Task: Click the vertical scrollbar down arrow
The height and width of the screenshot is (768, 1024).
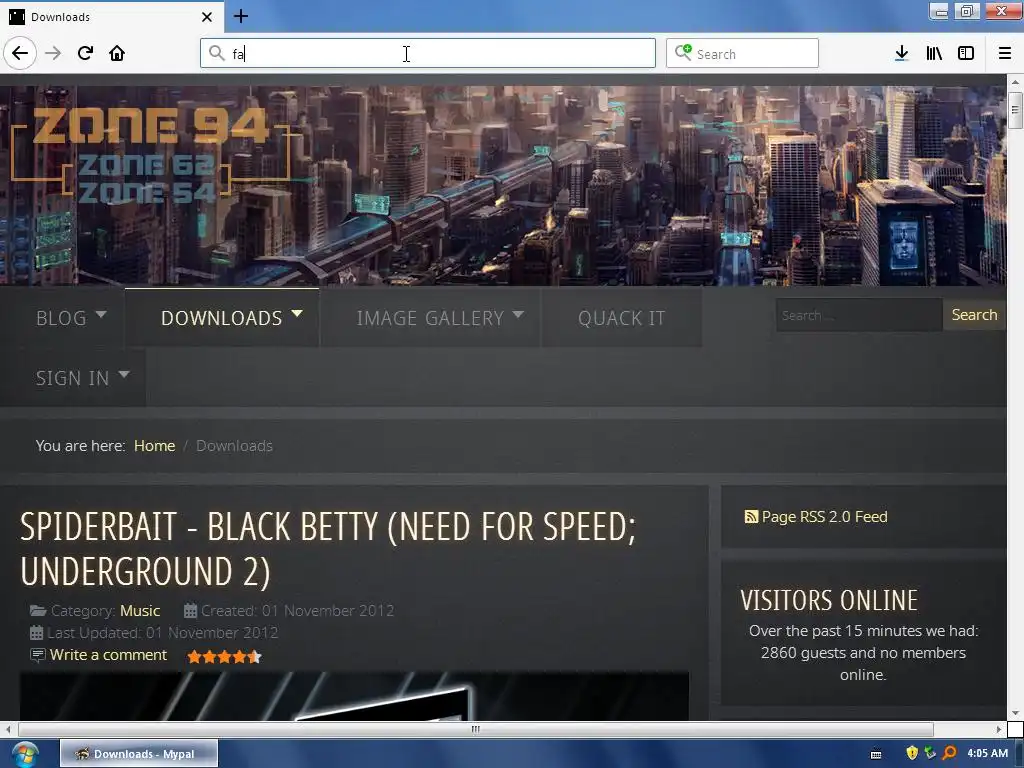Action: (x=1015, y=713)
